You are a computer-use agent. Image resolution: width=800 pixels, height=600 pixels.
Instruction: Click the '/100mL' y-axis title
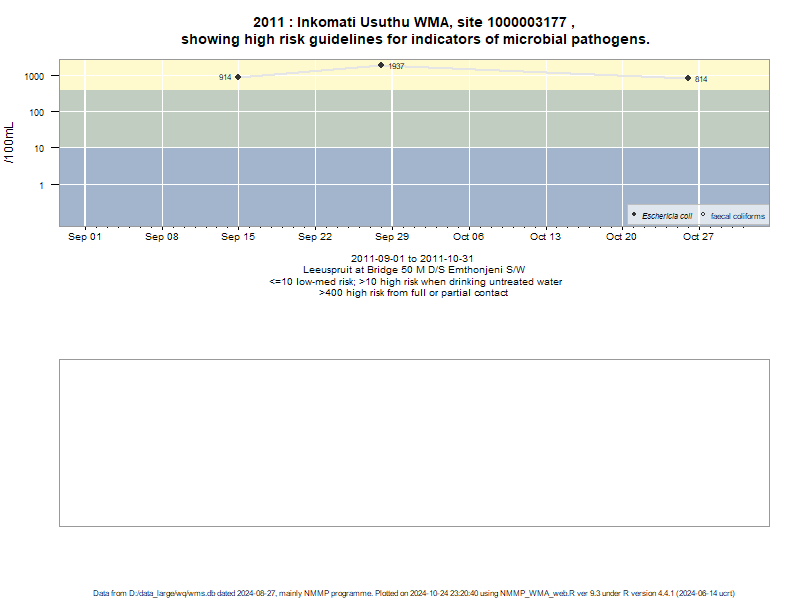(x=9, y=143)
